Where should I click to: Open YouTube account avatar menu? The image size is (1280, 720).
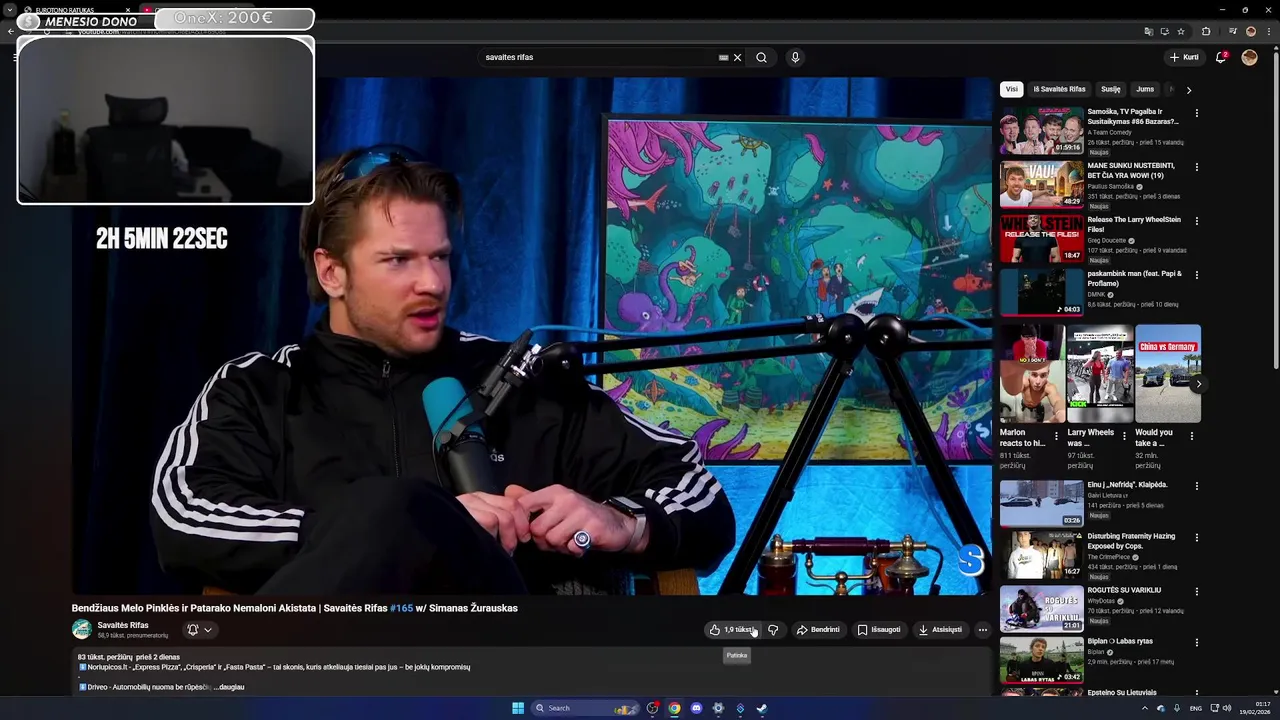(x=1249, y=57)
